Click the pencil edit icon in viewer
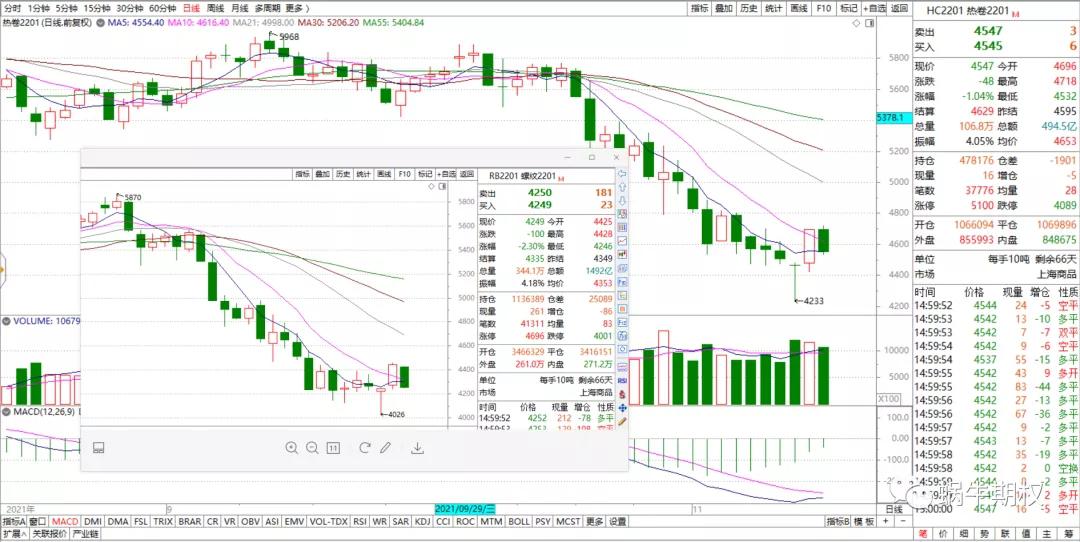1080x542 pixels. coord(385,448)
